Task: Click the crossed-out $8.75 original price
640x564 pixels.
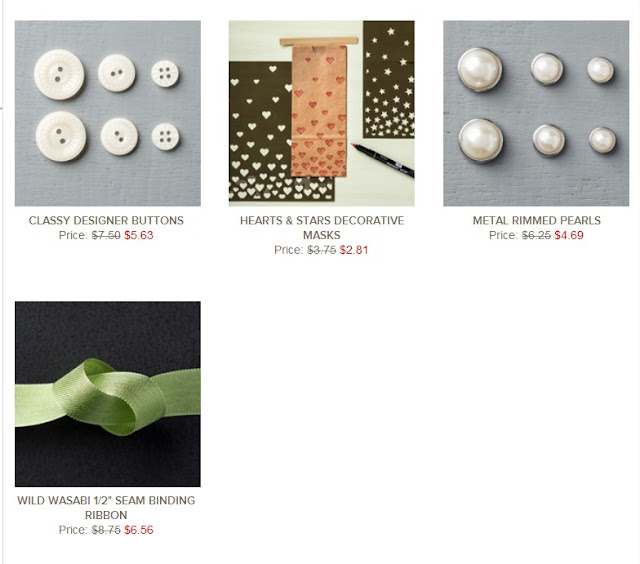Action: (x=106, y=530)
